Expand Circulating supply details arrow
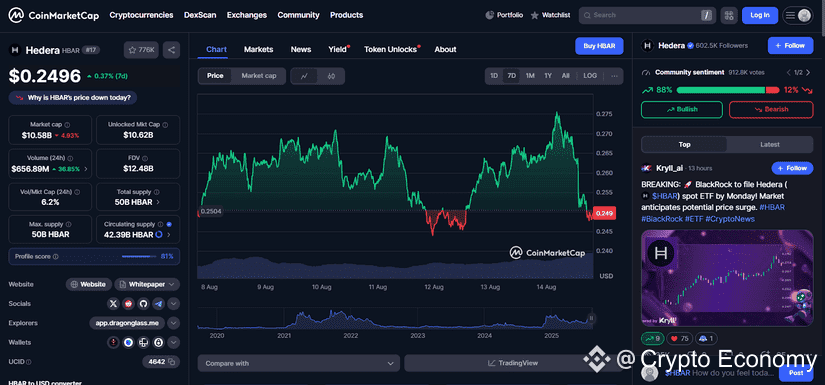This screenshot has height=385, width=825. point(169,235)
